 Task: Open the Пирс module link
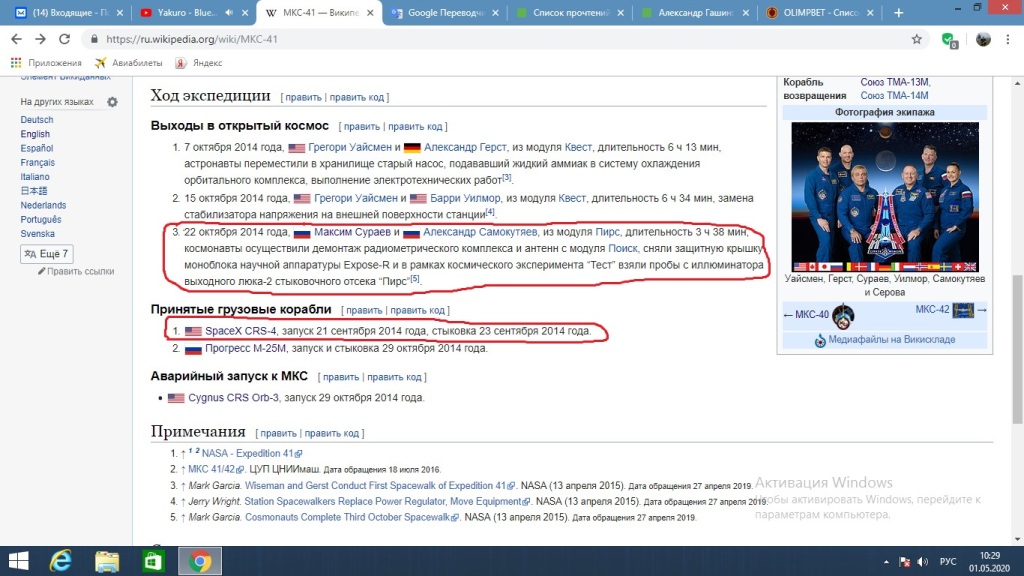[607, 232]
